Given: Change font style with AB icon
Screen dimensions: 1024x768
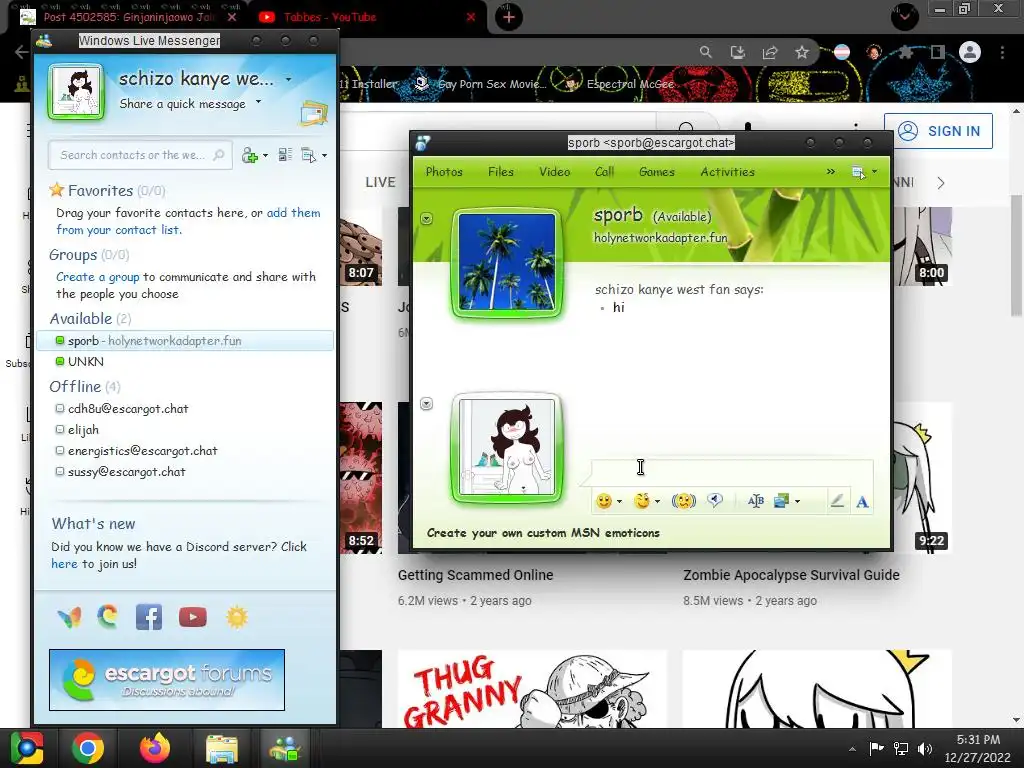Looking at the screenshot, I should click(756, 501).
